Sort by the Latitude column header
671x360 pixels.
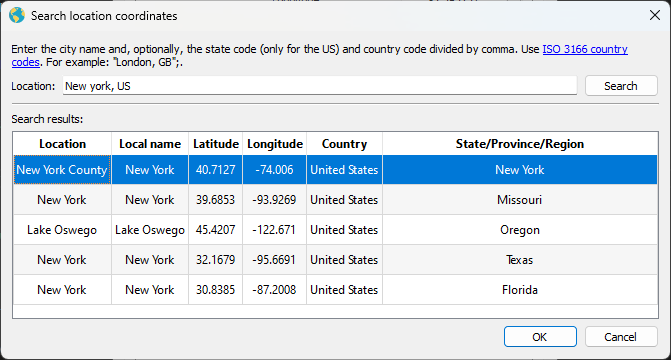pos(216,144)
